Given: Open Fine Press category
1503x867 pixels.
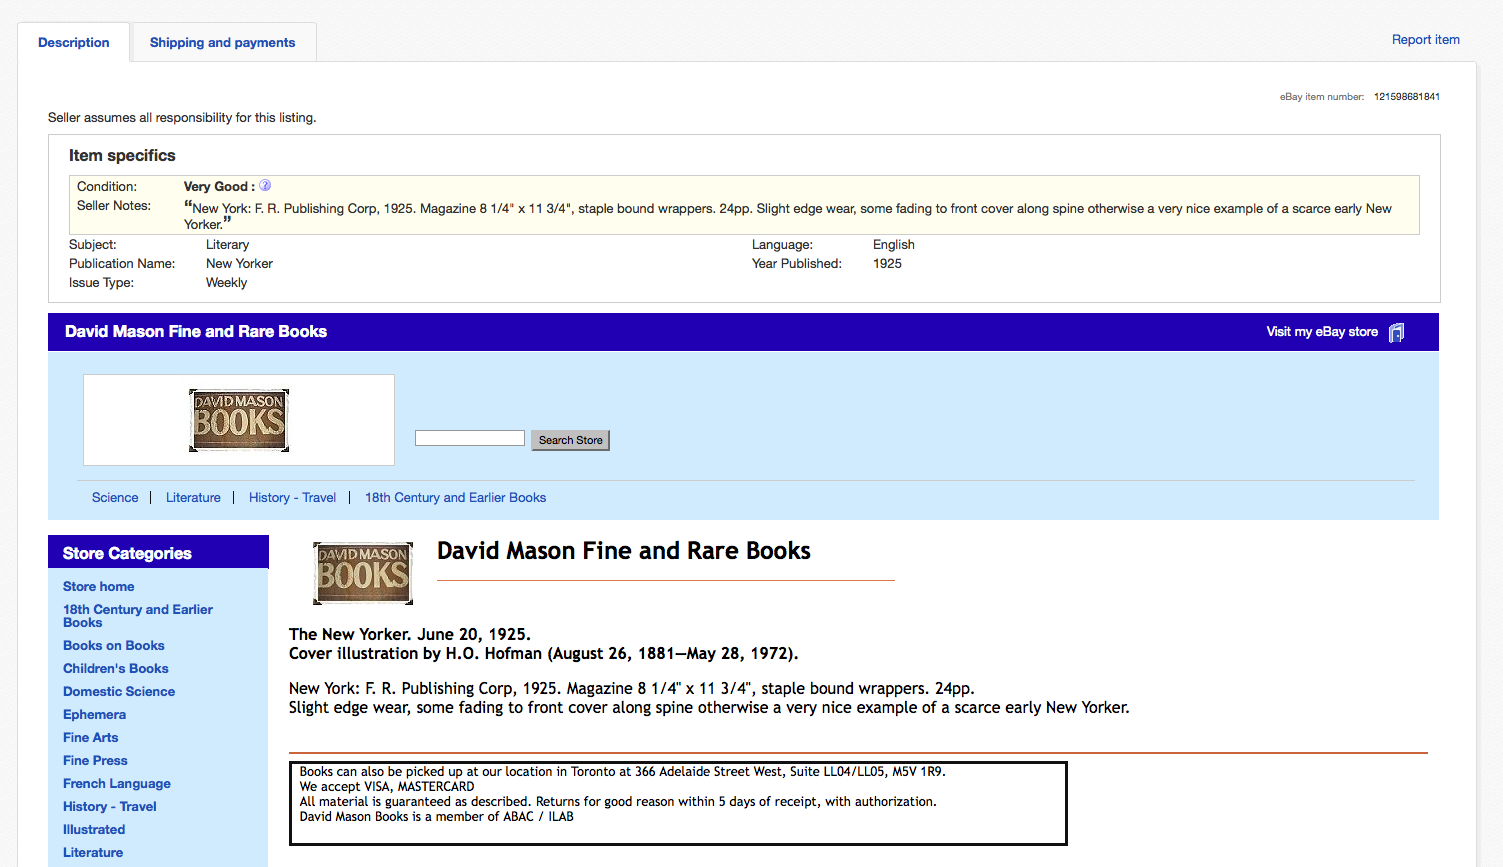Looking at the screenshot, I should coord(95,760).
